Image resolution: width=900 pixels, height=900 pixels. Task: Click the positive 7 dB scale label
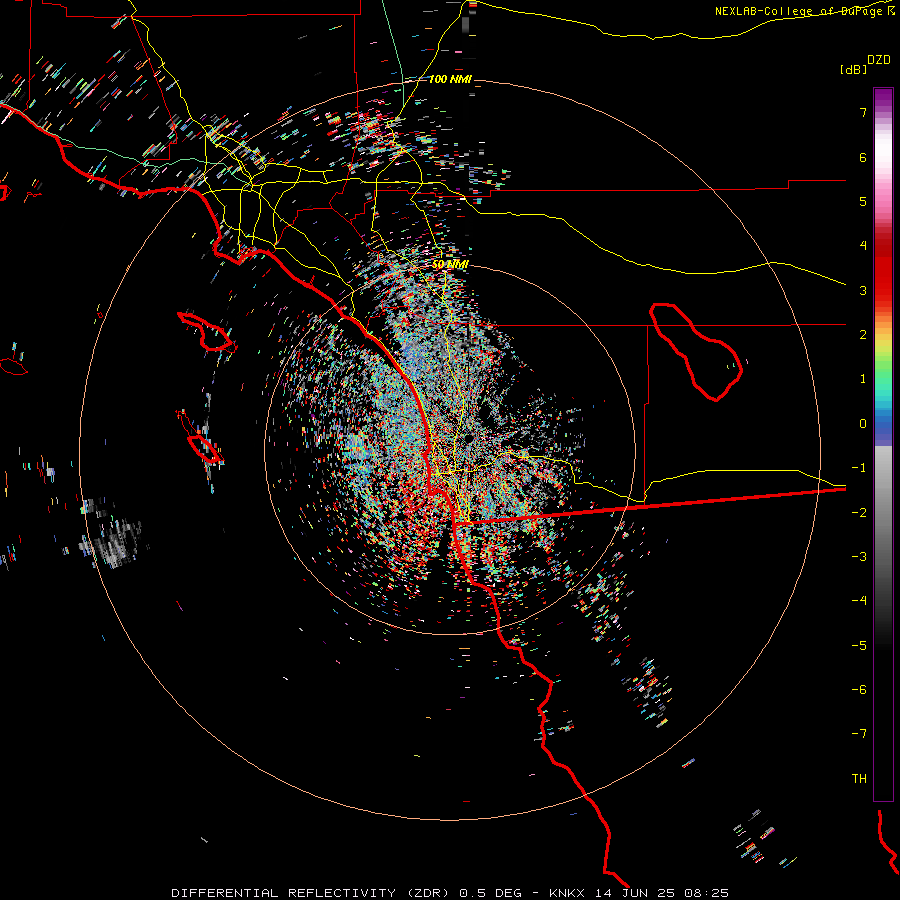pyautogui.click(x=863, y=112)
